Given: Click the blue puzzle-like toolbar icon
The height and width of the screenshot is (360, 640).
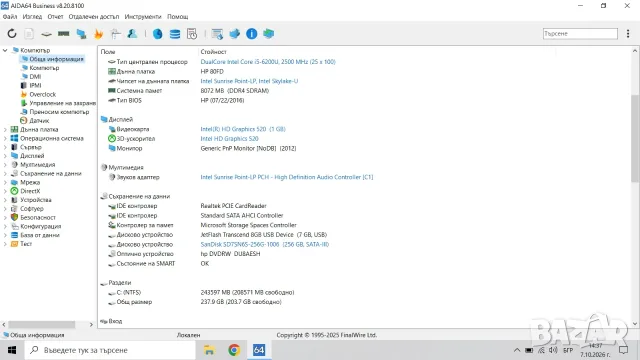Looking at the screenshot, I should tap(234, 33).
